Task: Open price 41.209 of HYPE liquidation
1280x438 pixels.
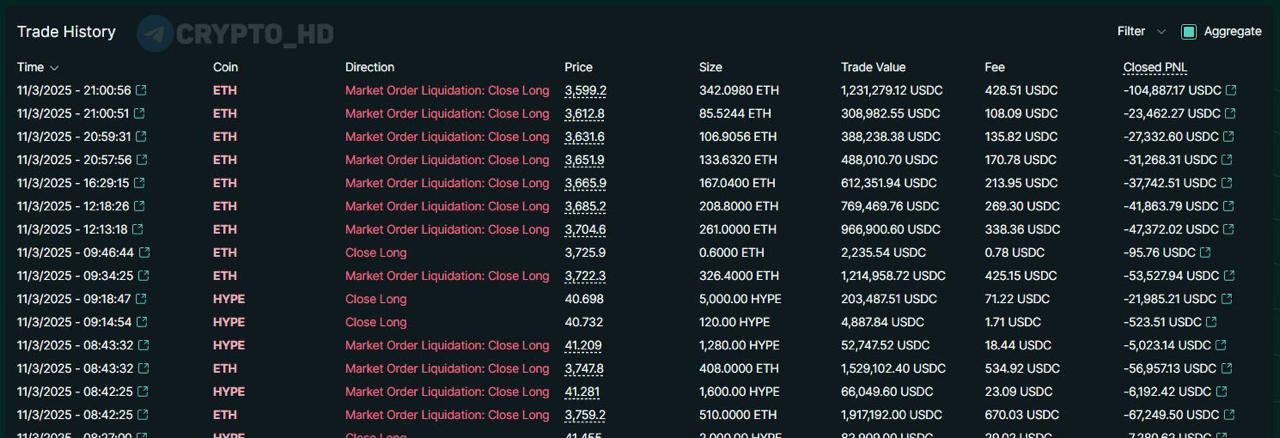Action: pos(583,345)
